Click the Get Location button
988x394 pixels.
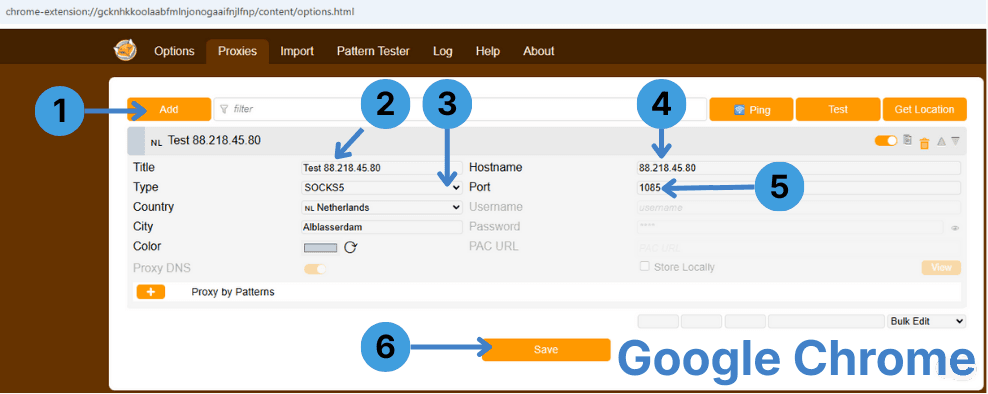tap(924, 109)
